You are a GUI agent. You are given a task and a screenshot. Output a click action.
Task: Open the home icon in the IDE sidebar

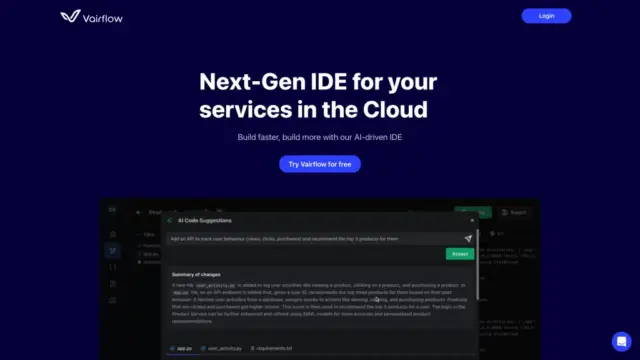(113, 234)
